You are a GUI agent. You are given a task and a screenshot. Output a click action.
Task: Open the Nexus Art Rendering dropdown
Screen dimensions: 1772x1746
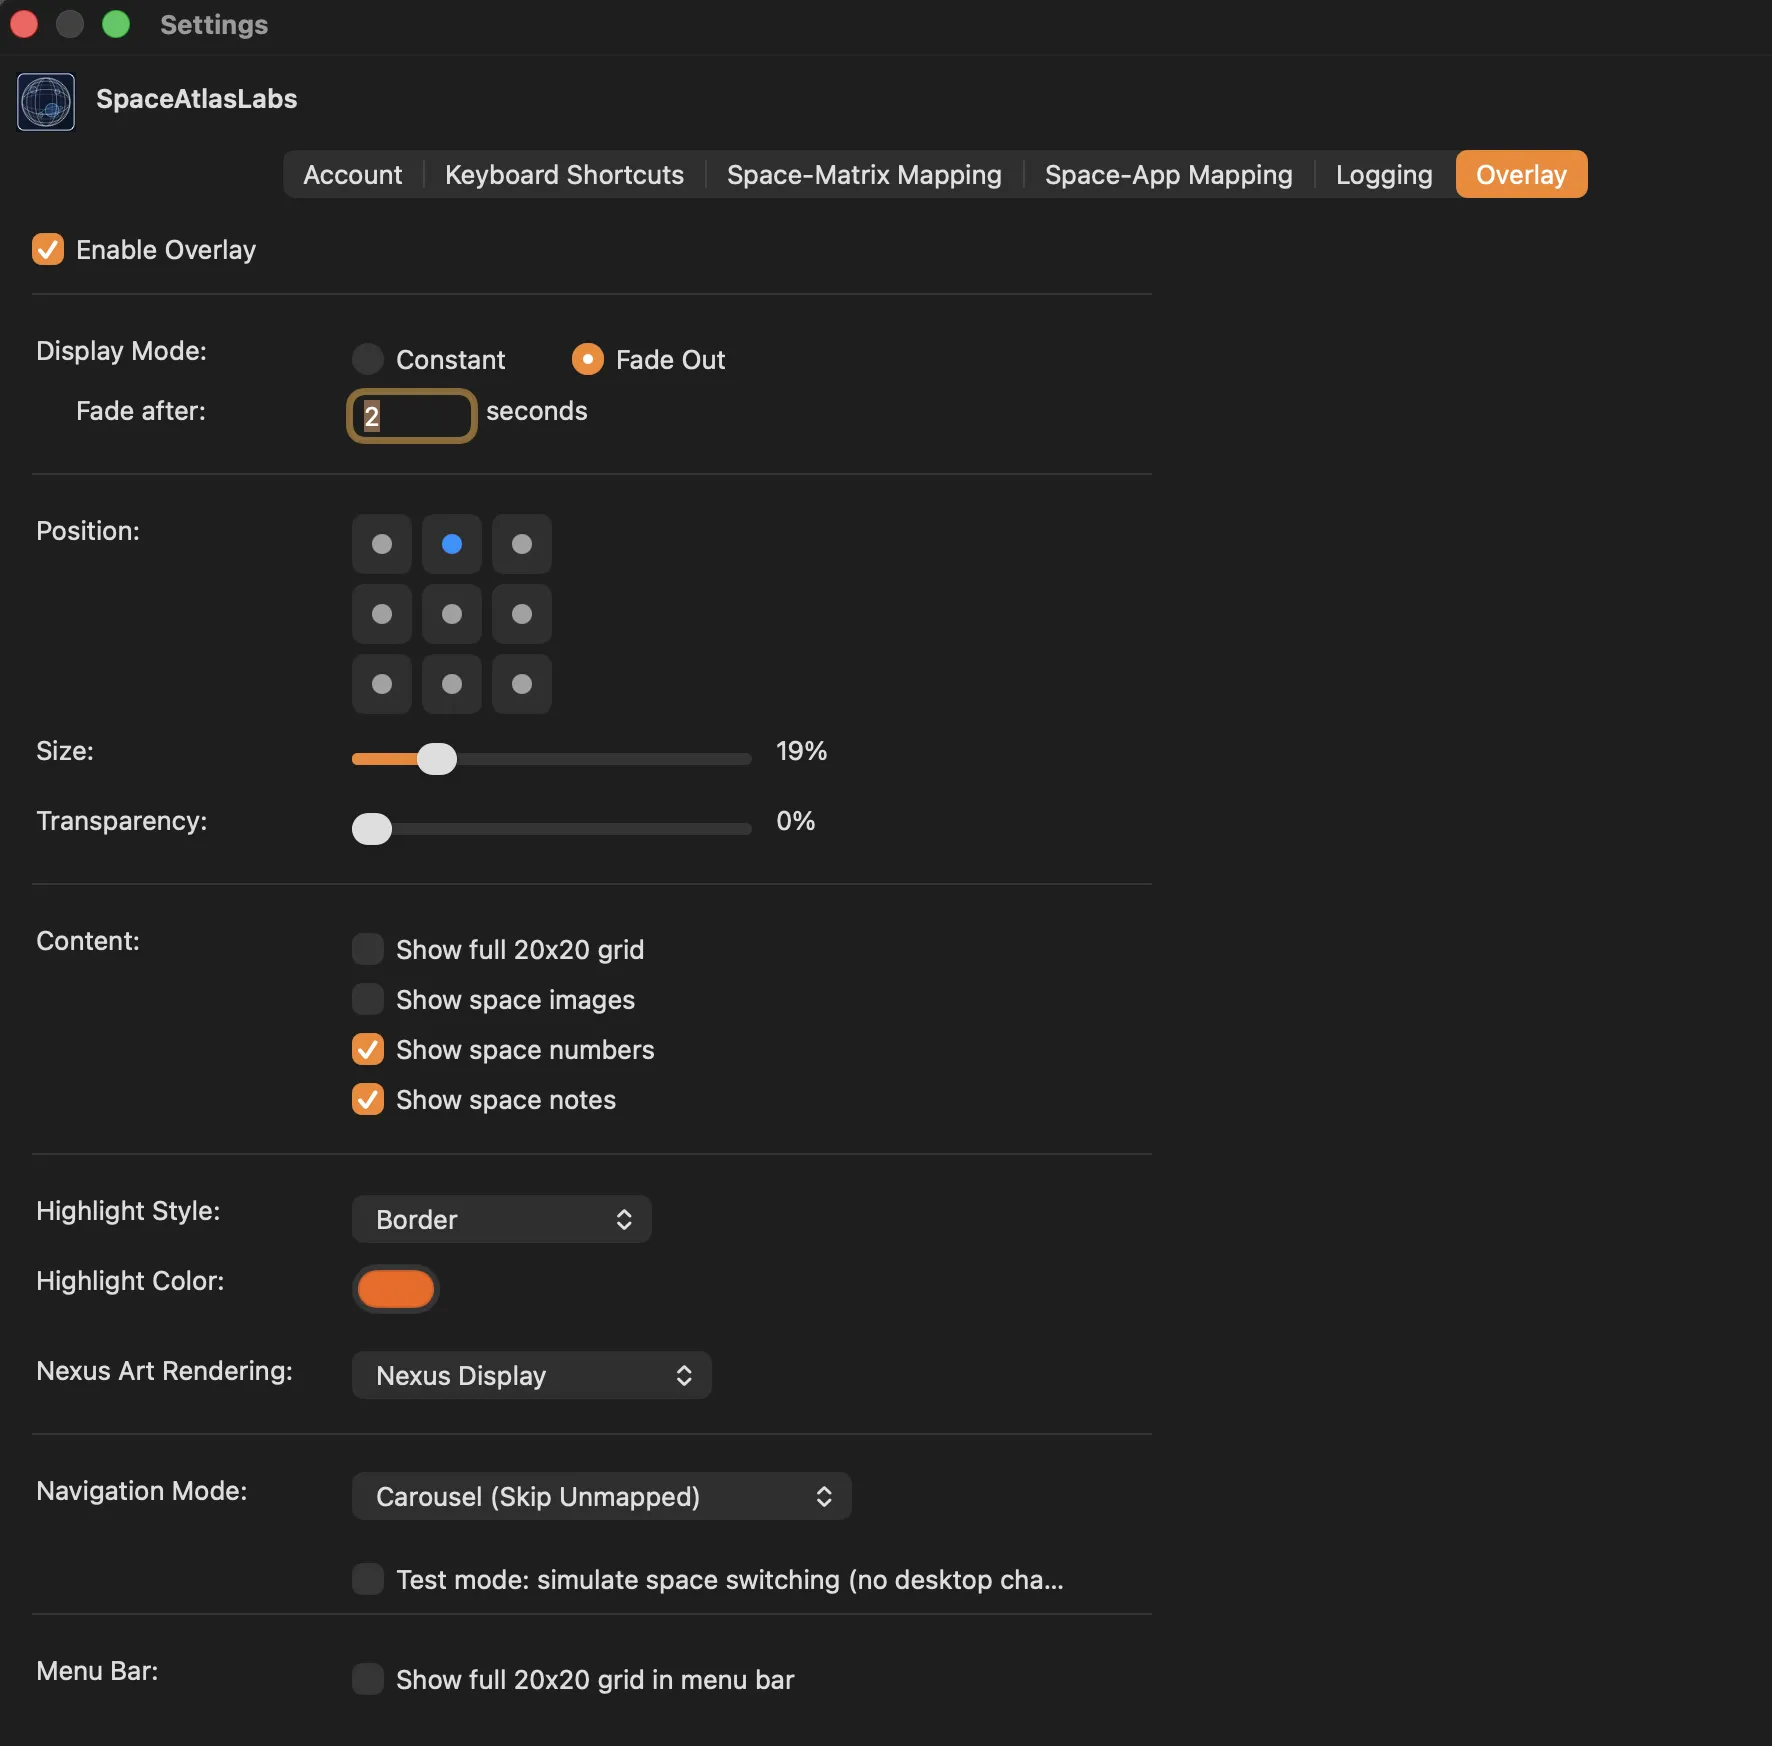tap(531, 1375)
